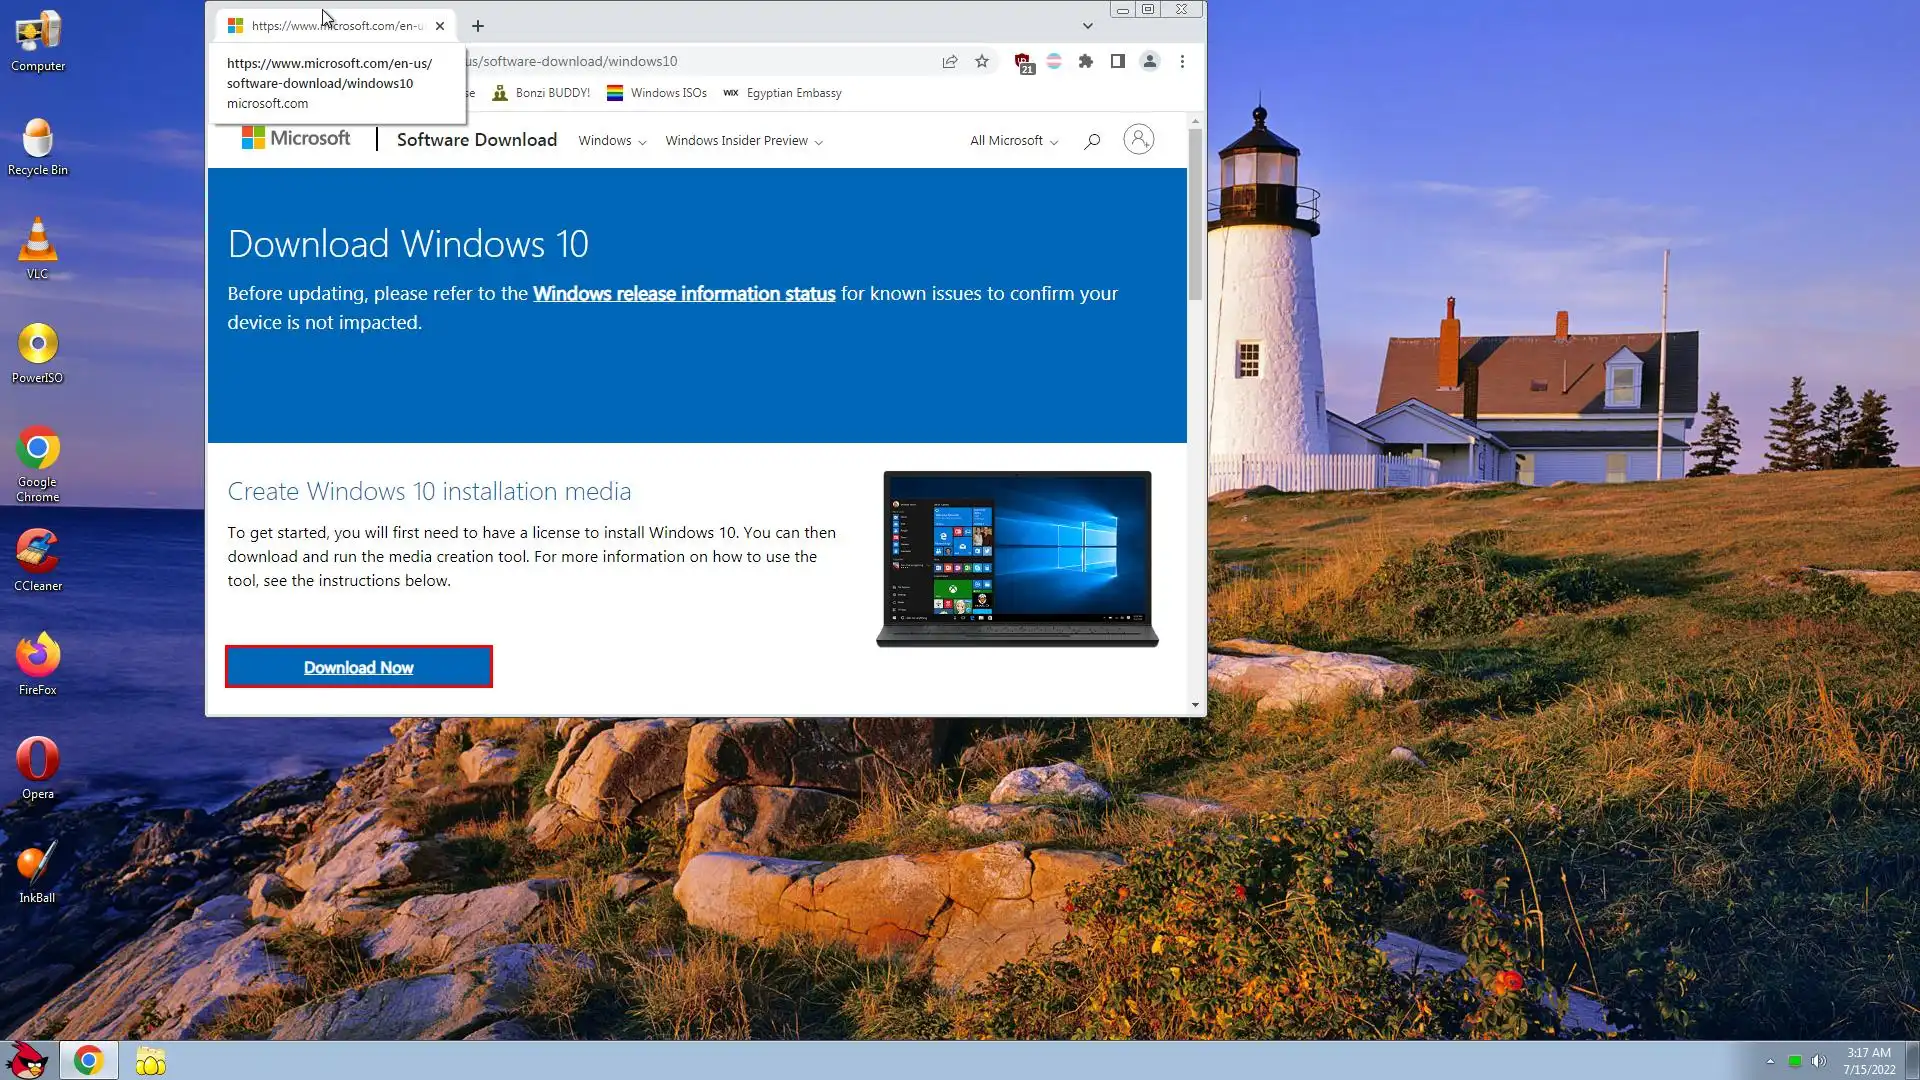Open the Windows ISOs bookmark
Screen dimensions: 1920x1080
click(x=657, y=93)
